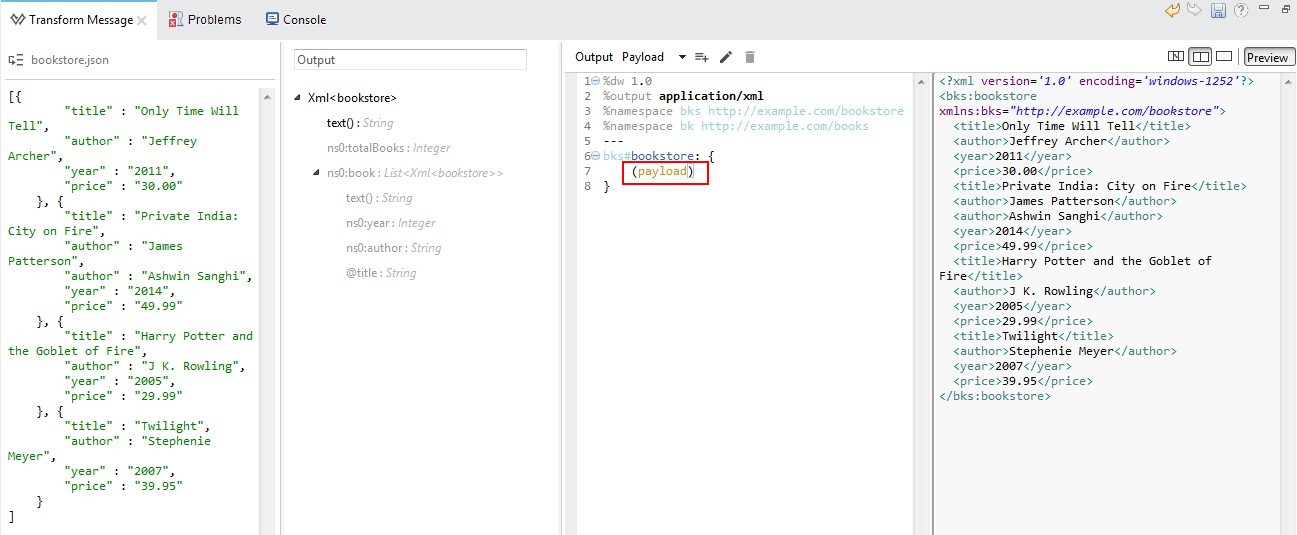Open the help question mark icon

coord(1241,11)
